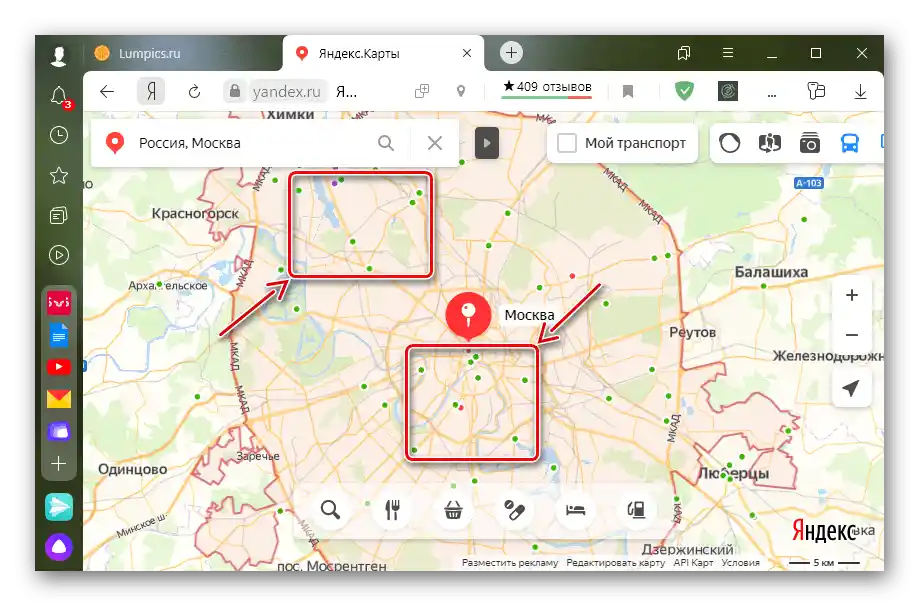Click Балашиха label on map
The image size is (919, 606).
coord(771,272)
